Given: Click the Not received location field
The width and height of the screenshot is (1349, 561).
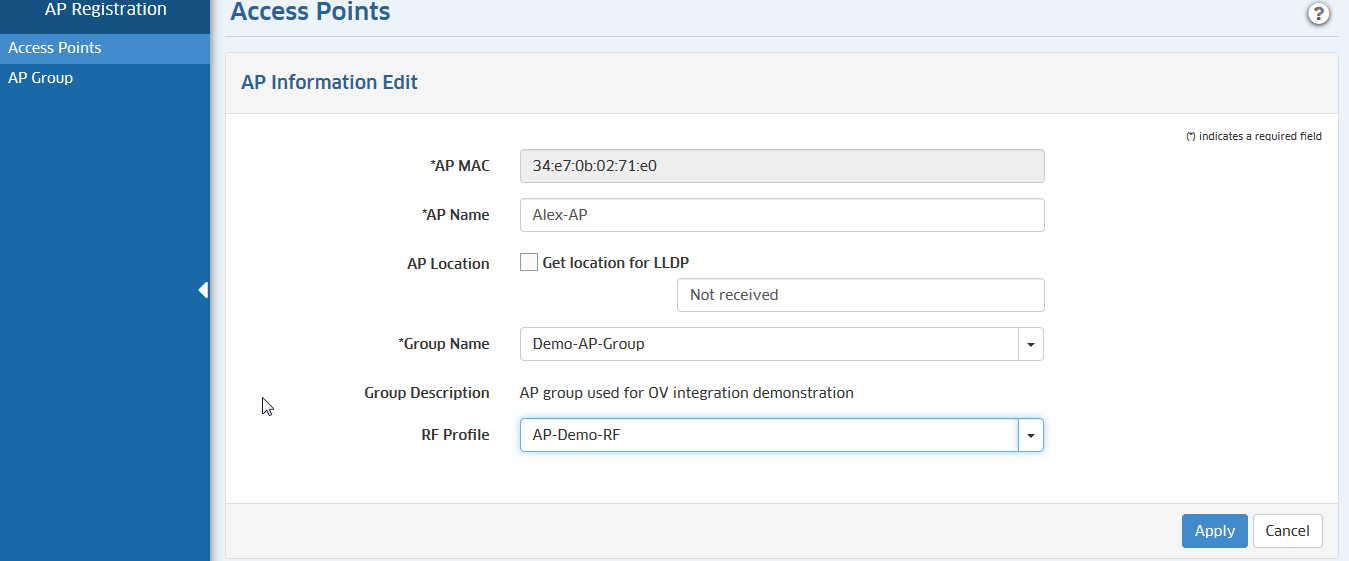Looking at the screenshot, I should (860, 295).
